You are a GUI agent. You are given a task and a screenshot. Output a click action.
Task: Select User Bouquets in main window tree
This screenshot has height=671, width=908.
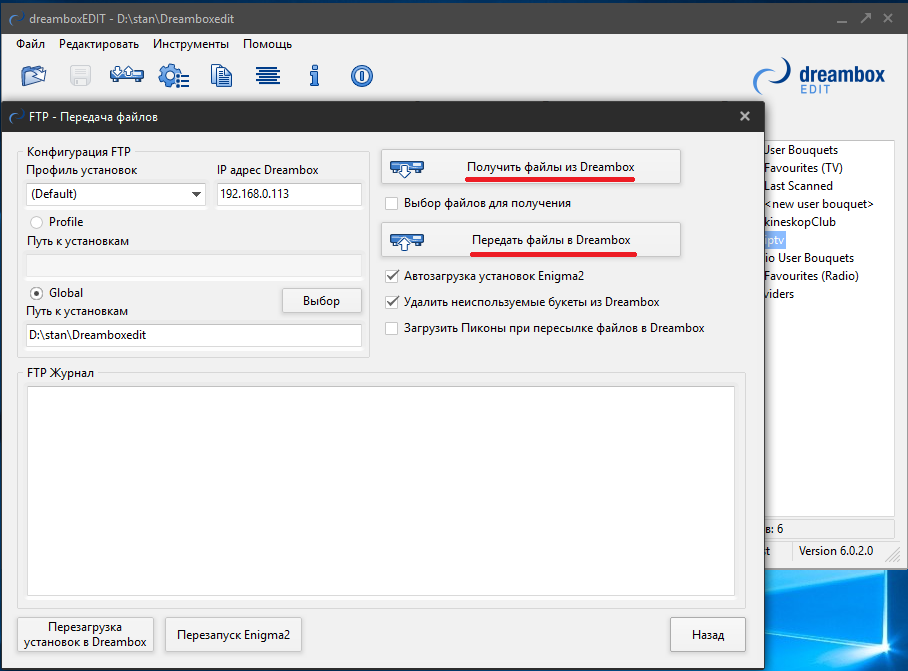(x=801, y=150)
